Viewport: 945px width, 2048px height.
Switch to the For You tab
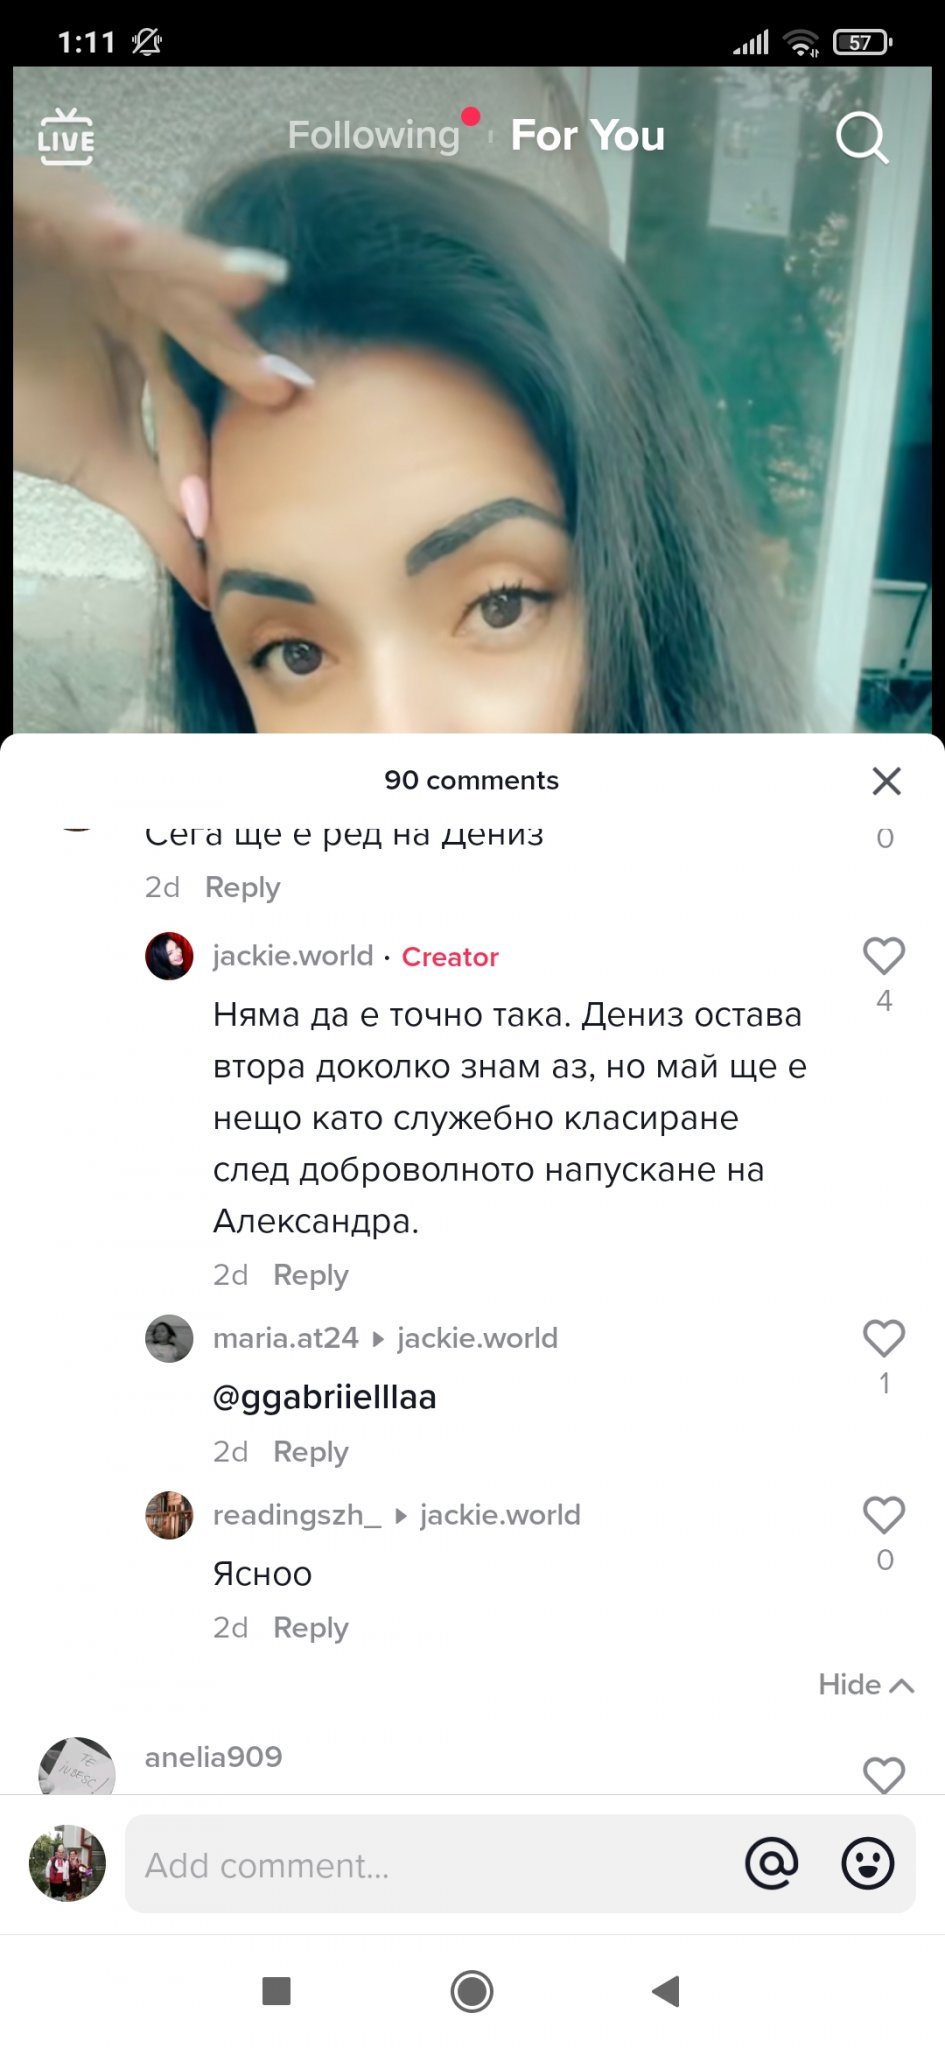click(x=588, y=135)
